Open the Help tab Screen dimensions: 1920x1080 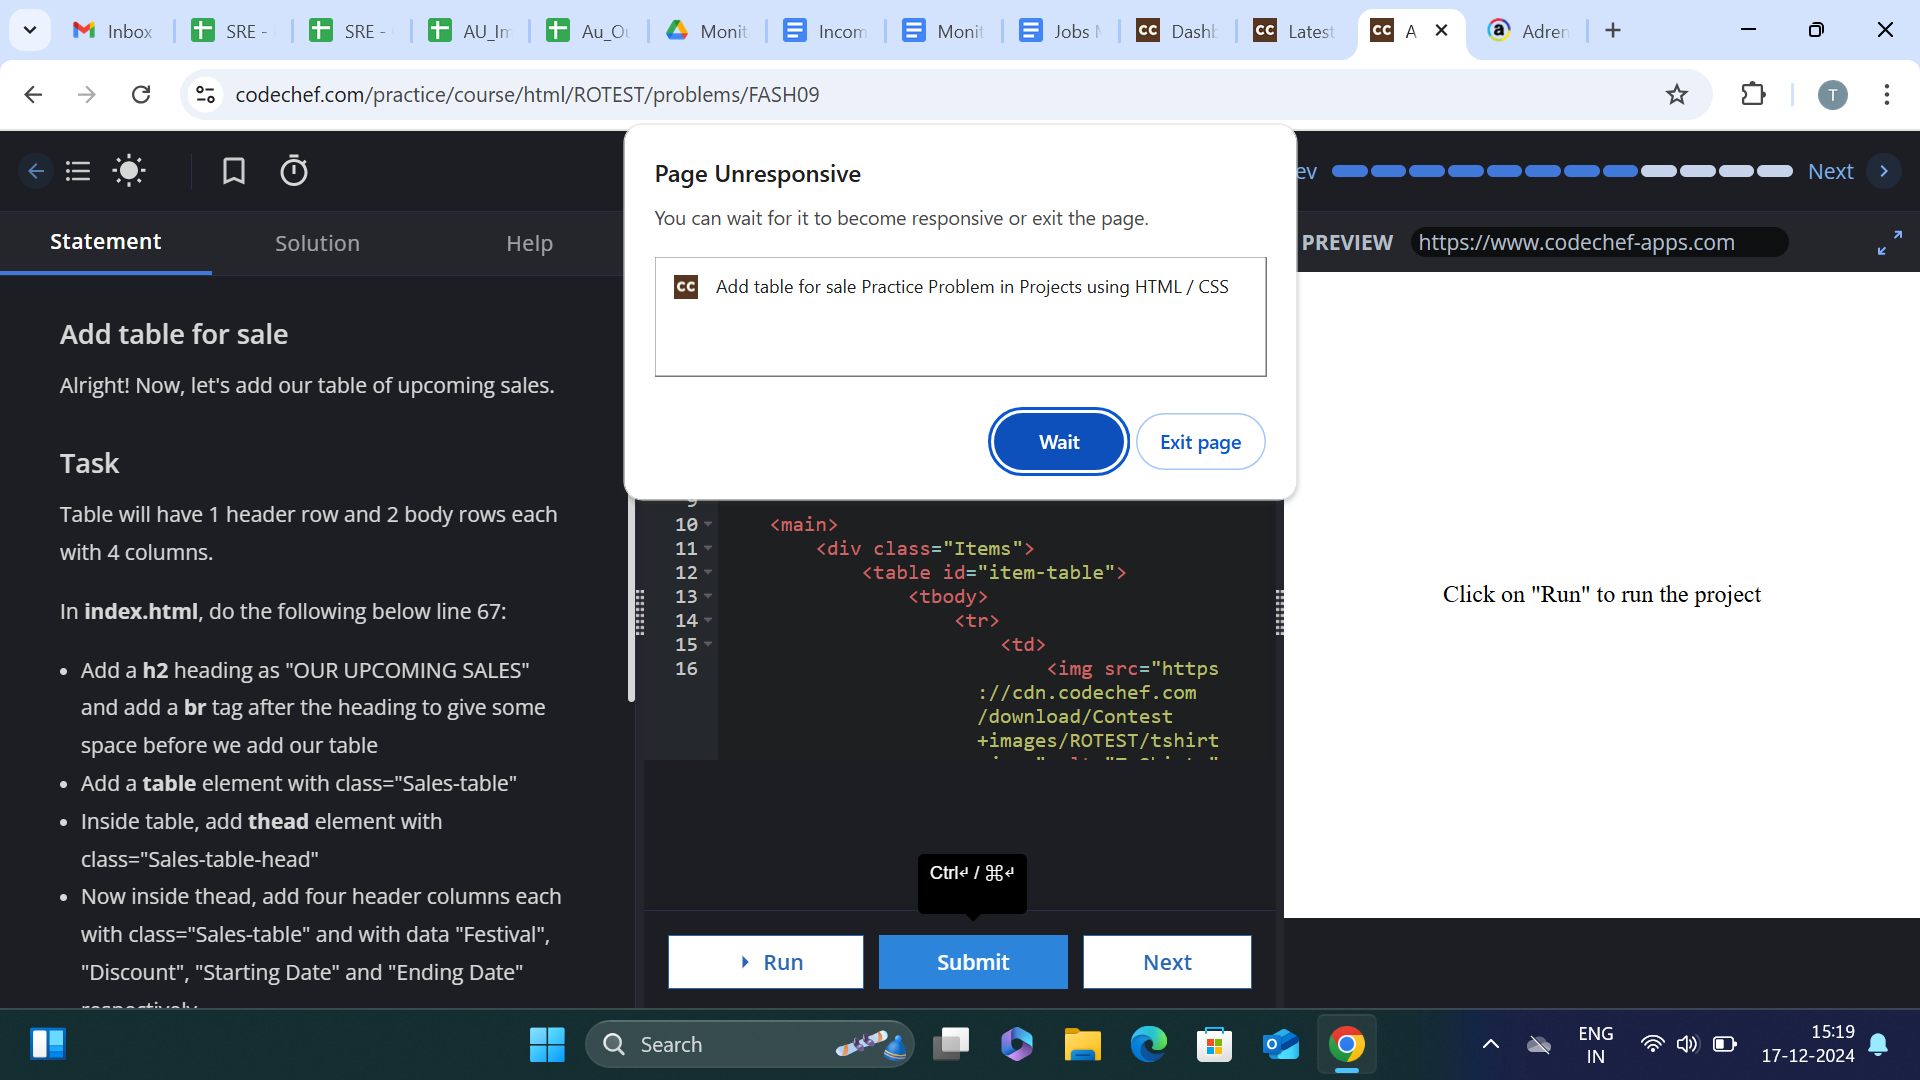tap(529, 243)
